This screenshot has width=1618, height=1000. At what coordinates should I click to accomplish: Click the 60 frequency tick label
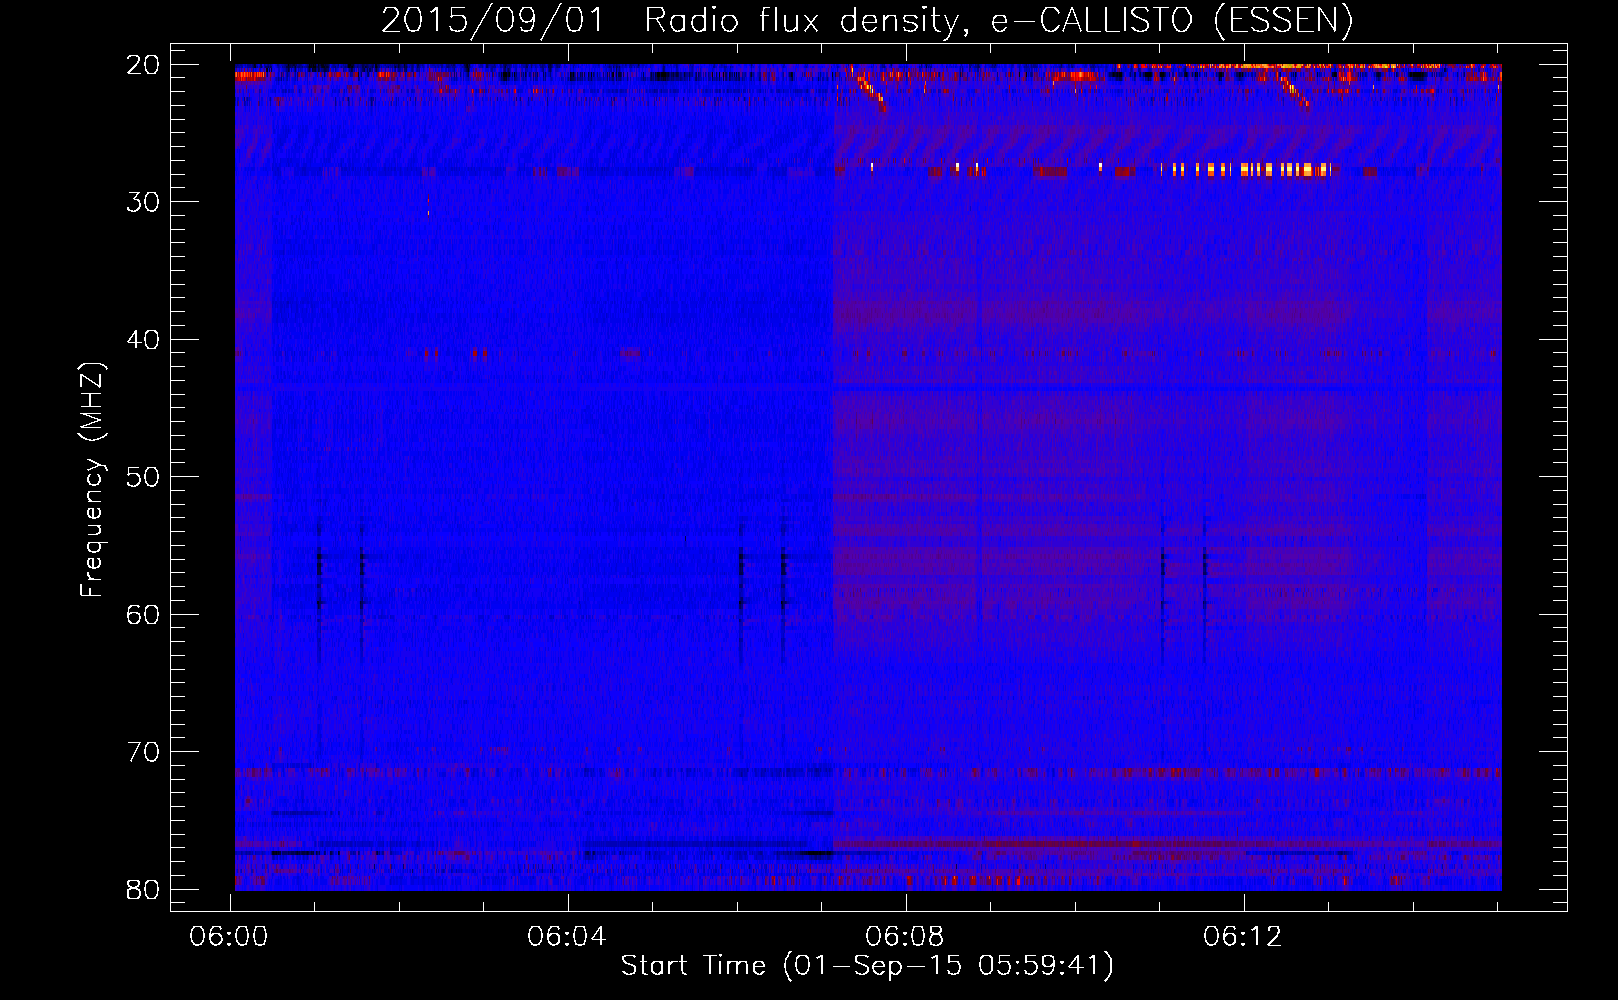pos(143,614)
